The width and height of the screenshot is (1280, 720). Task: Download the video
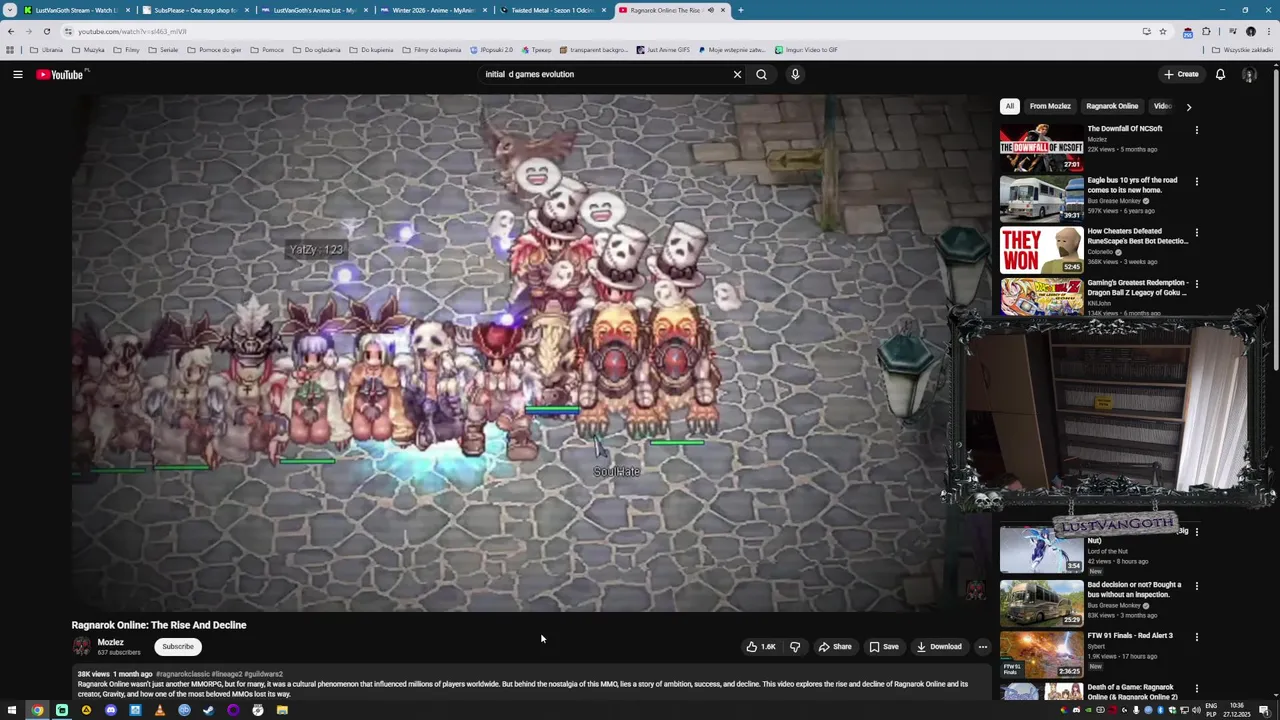pos(939,647)
